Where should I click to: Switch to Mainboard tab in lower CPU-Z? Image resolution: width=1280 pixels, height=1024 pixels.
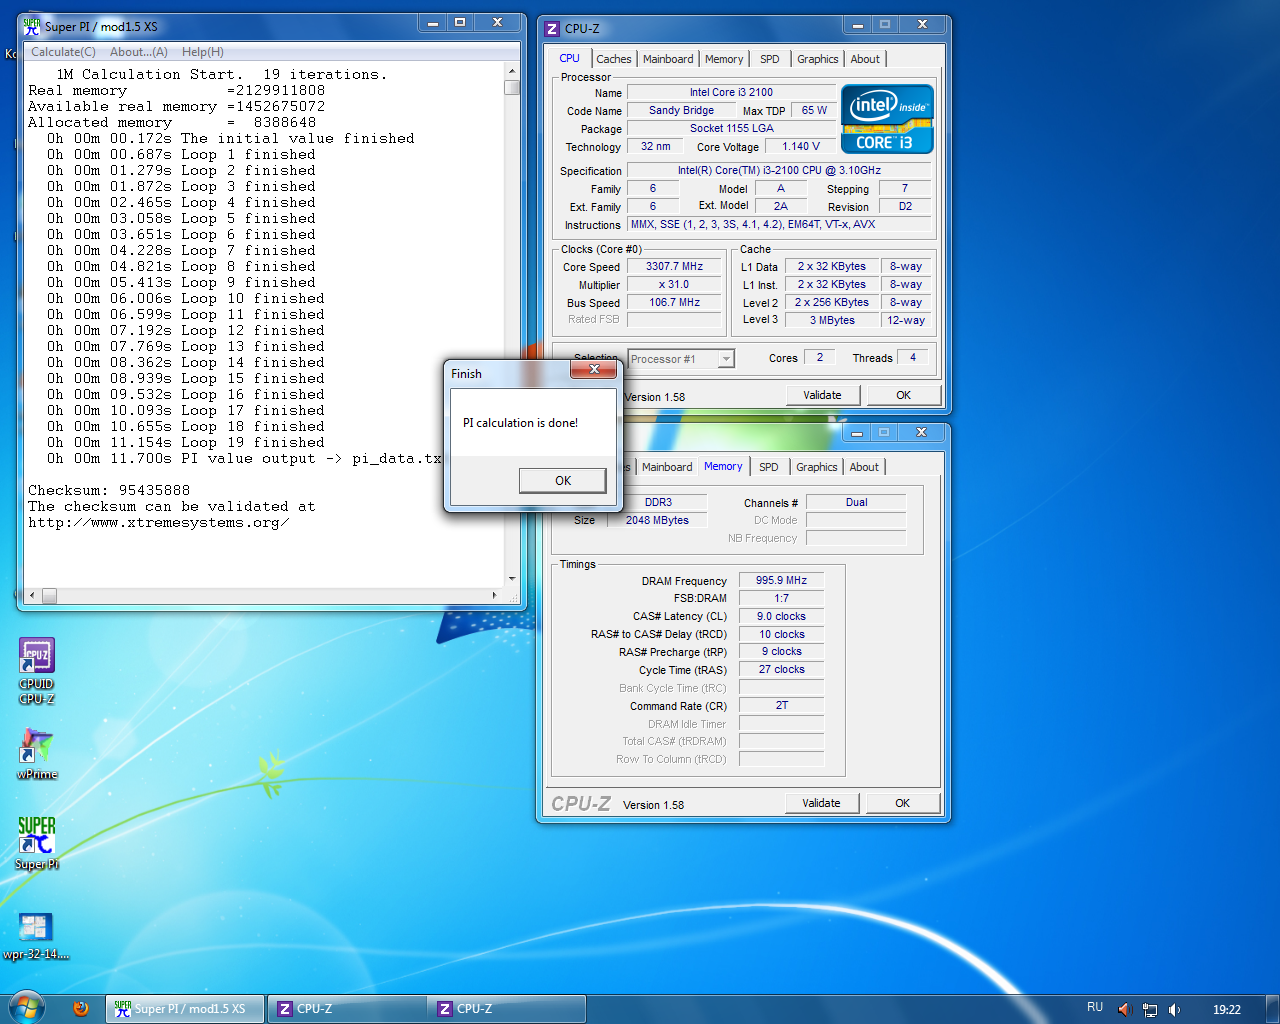click(x=667, y=467)
